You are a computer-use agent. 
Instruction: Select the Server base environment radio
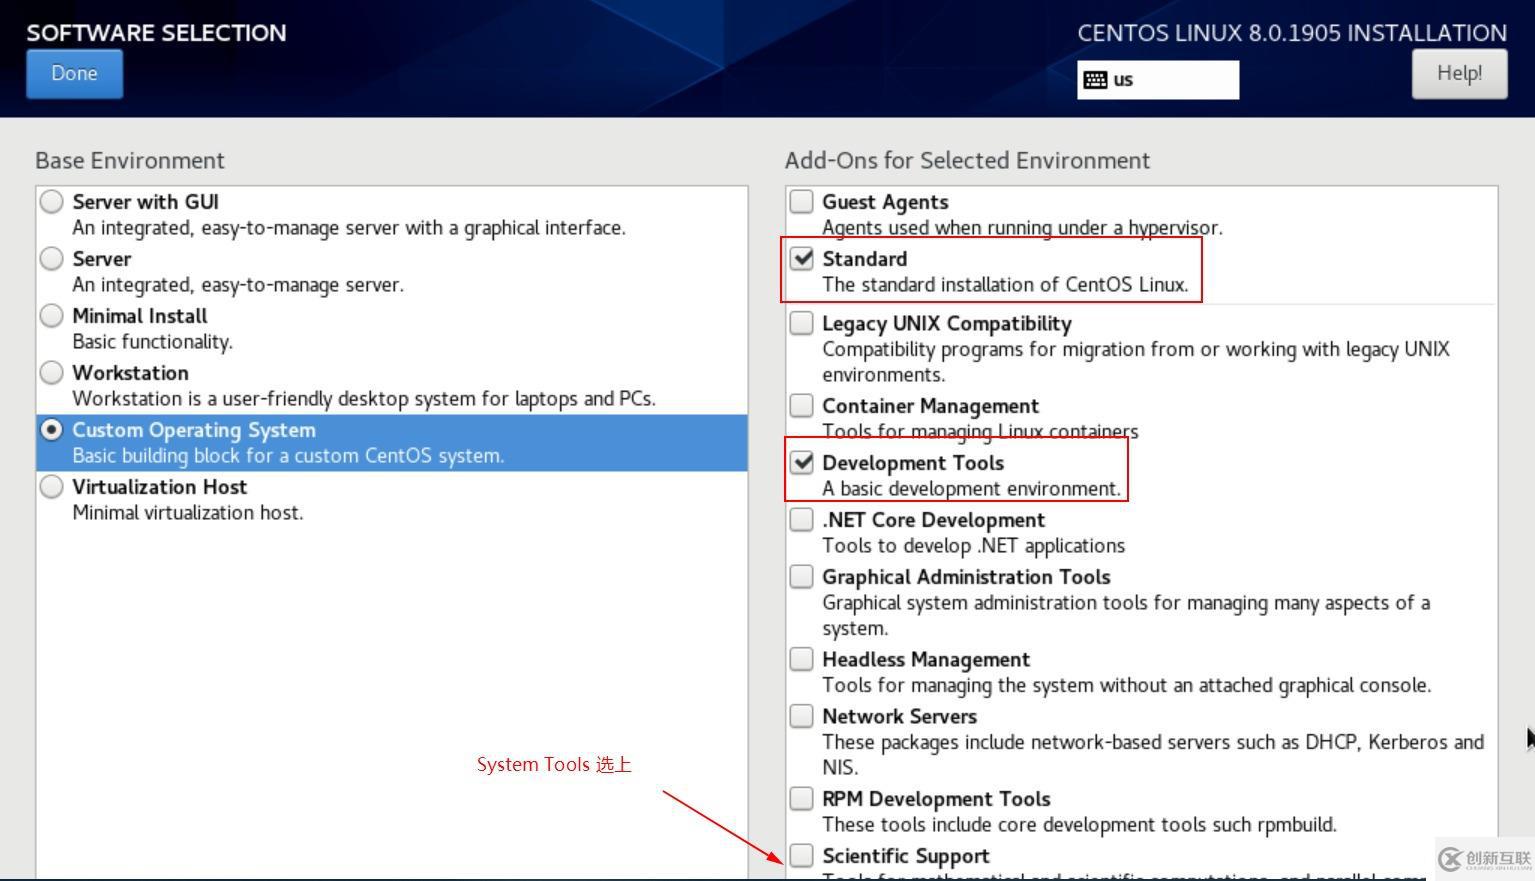(x=51, y=259)
